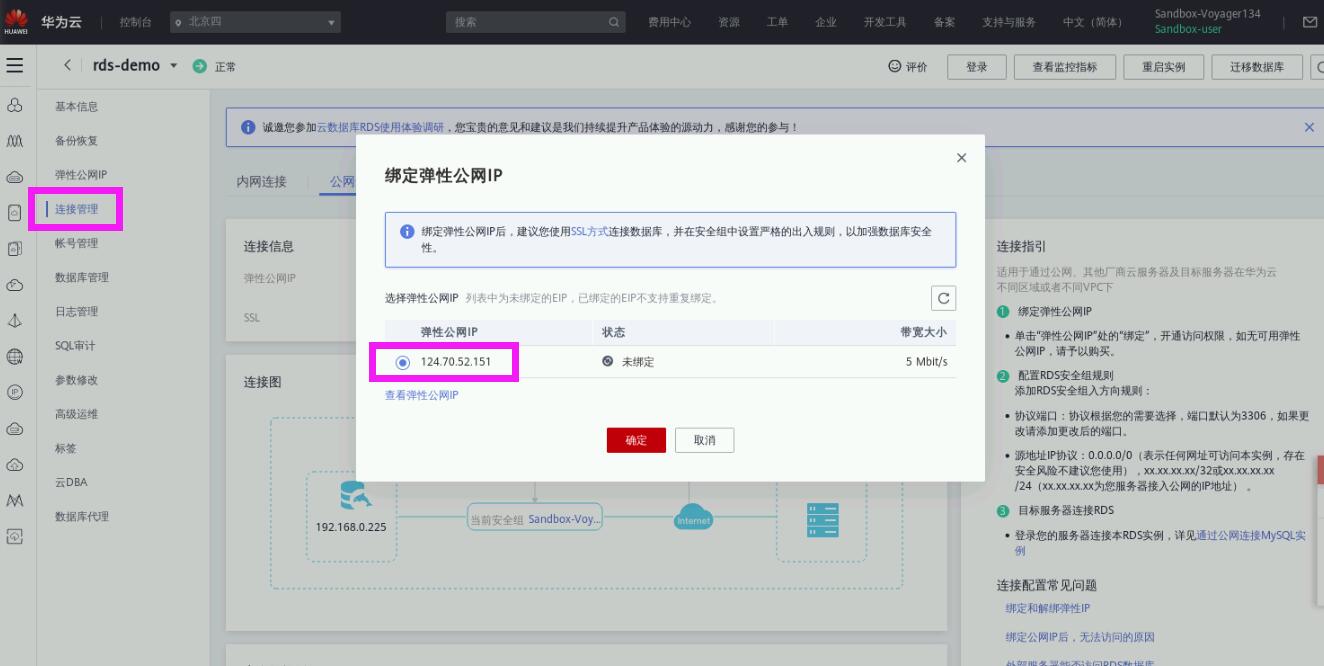This screenshot has height=666, width=1324.
Task: Open the 企业 menu in the header
Action: coord(826,22)
